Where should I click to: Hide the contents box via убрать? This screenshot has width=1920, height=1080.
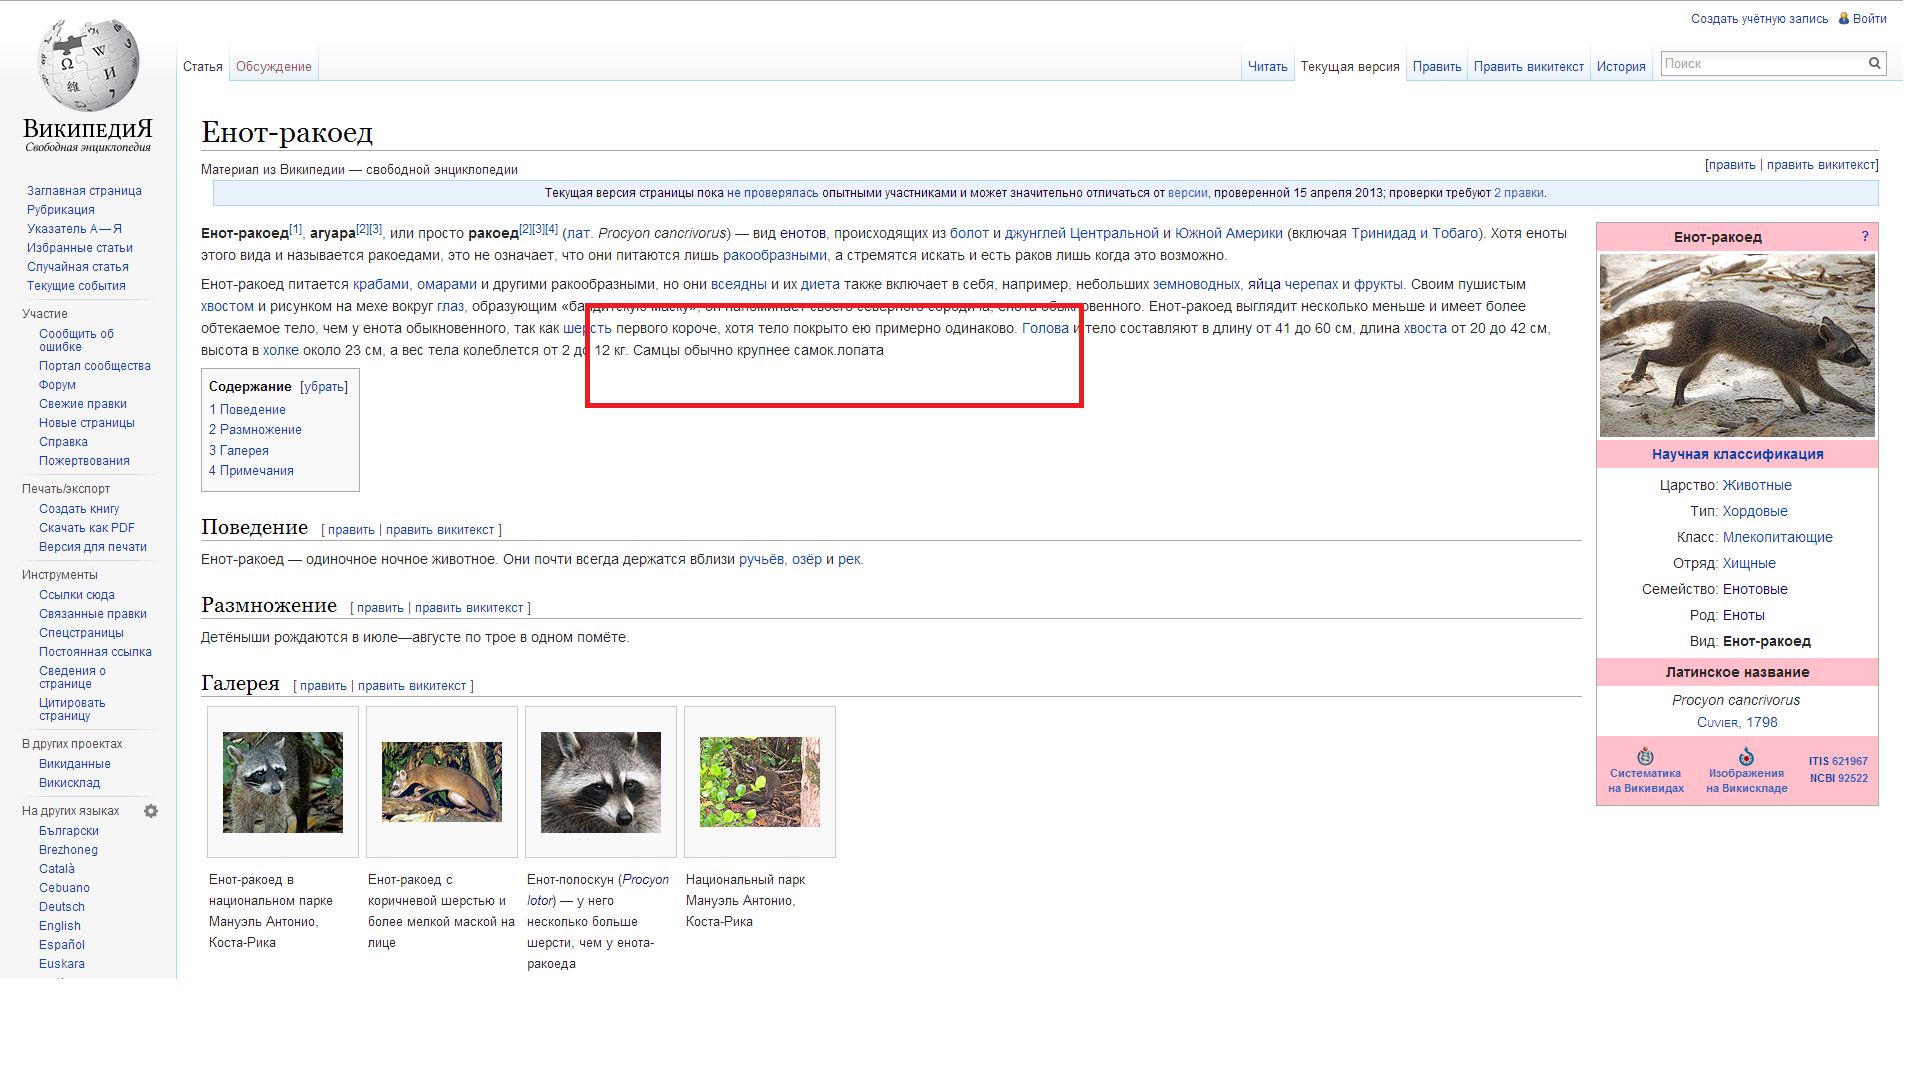(x=324, y=386)
